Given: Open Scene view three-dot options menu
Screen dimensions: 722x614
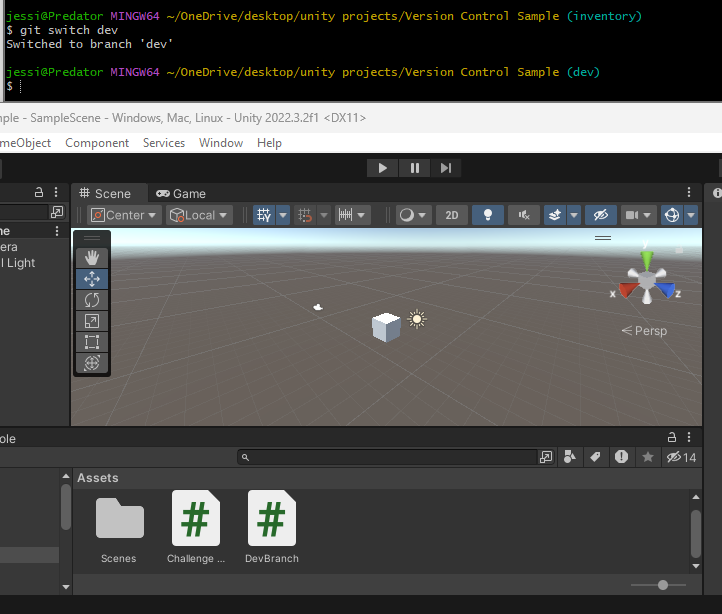Looking at the screenshot, I should point(689,192).
